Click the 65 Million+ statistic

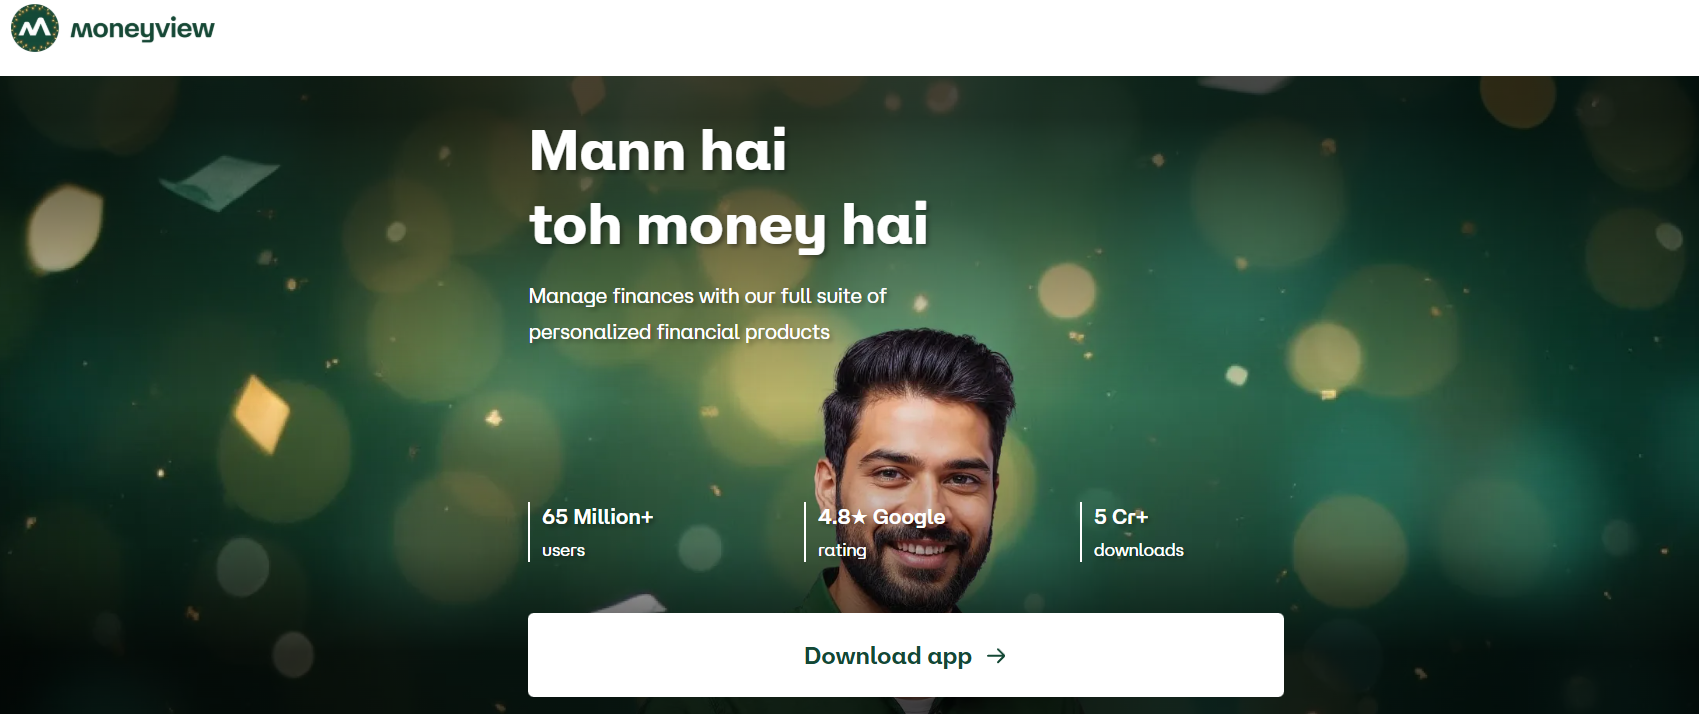pyautogui.click(x=597, y=517)
